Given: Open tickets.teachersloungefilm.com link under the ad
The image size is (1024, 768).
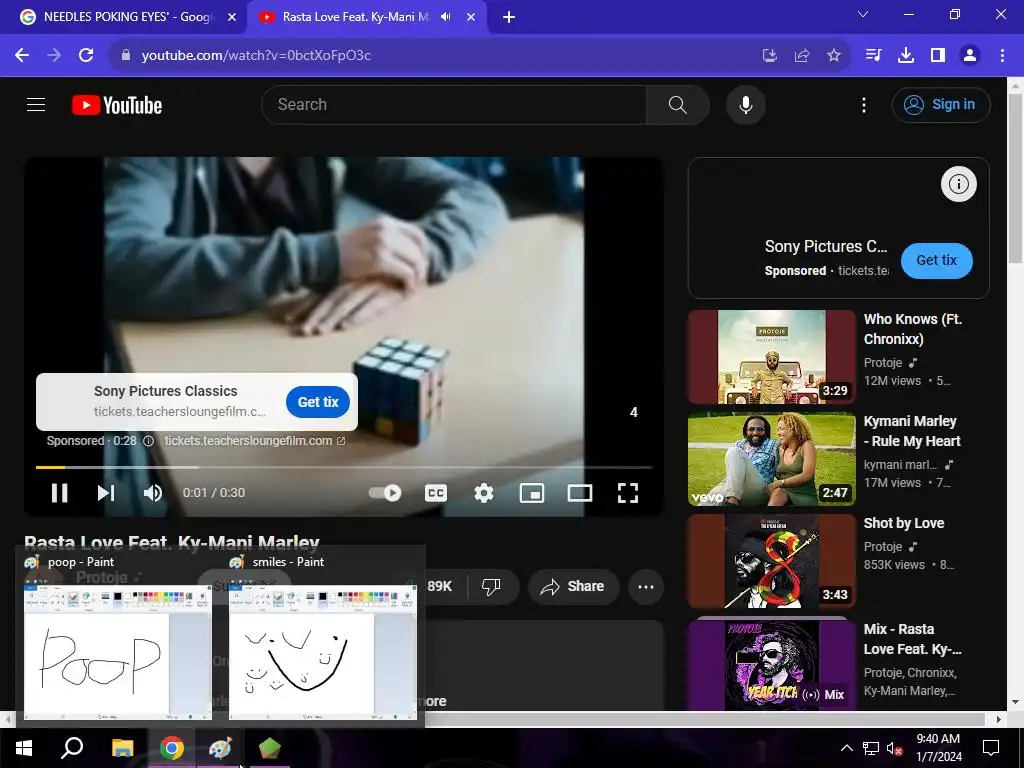Looking at the screenshot, I should pos(248,441).
